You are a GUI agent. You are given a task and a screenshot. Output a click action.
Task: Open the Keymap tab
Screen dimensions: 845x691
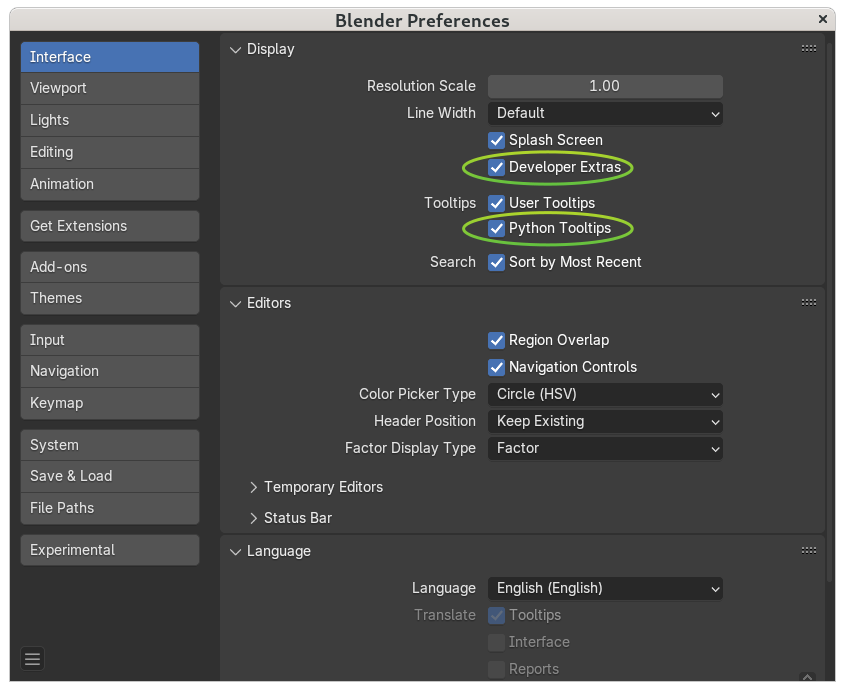pyautogui.click(x=110, y=403)
